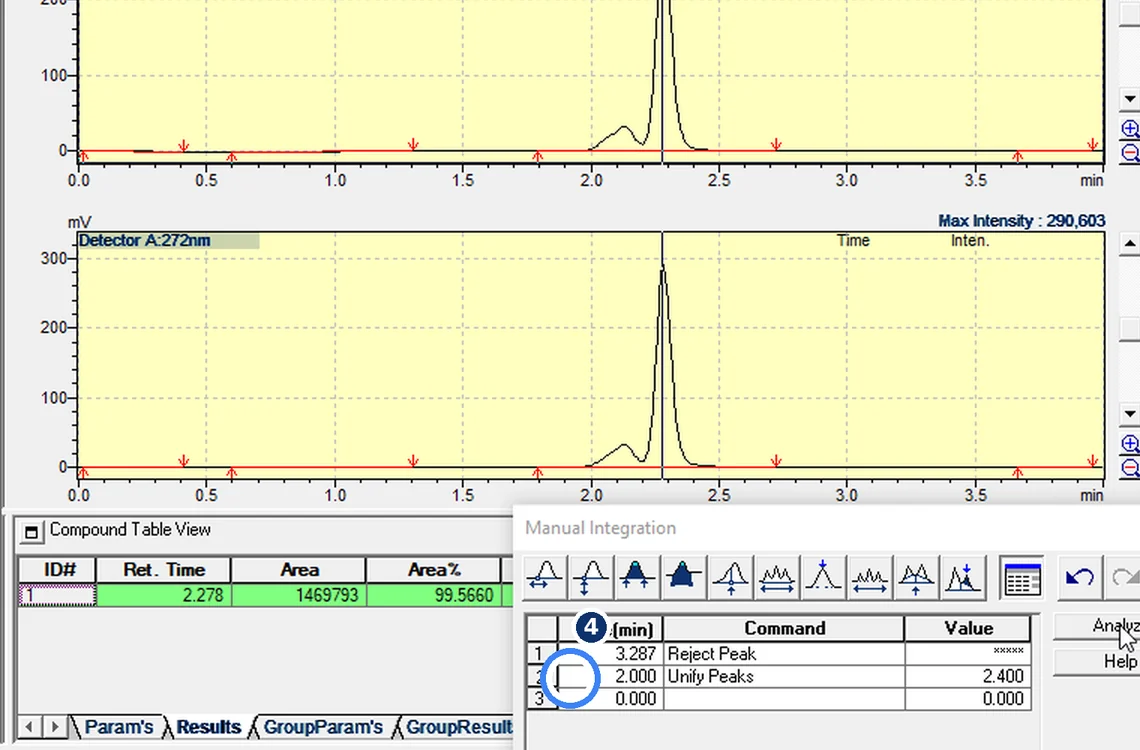Switch to the Results tab
The image size is (1140, 750).
pos(208,727)
